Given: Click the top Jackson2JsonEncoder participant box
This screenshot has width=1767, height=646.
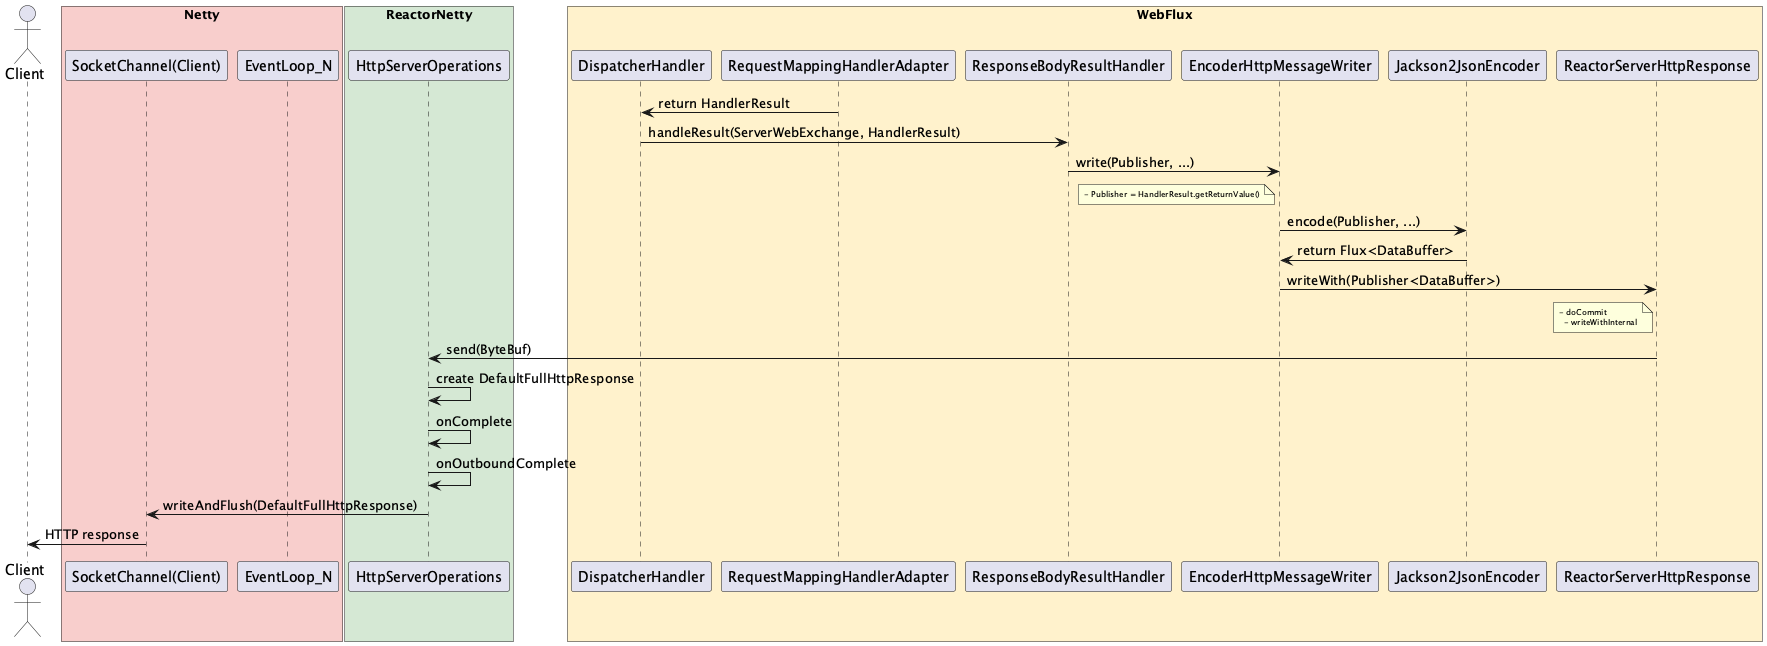Looking at the screenshot, I should 1467,66.
